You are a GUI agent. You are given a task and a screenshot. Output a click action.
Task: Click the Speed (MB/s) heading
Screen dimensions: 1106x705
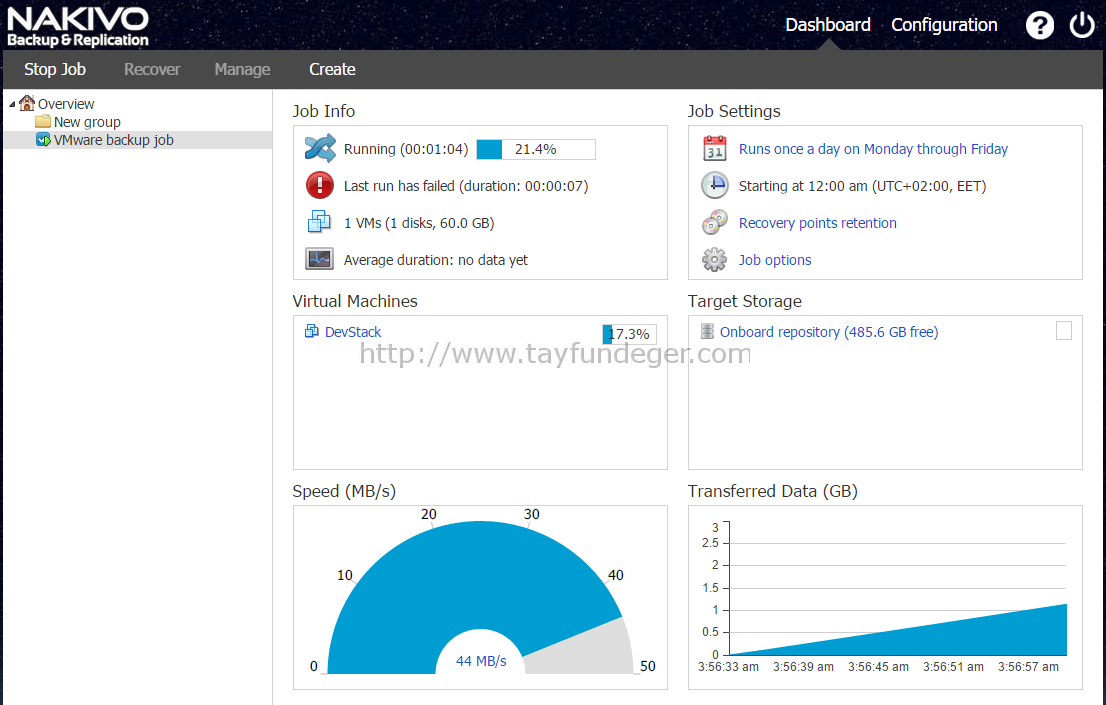(344, 490)
